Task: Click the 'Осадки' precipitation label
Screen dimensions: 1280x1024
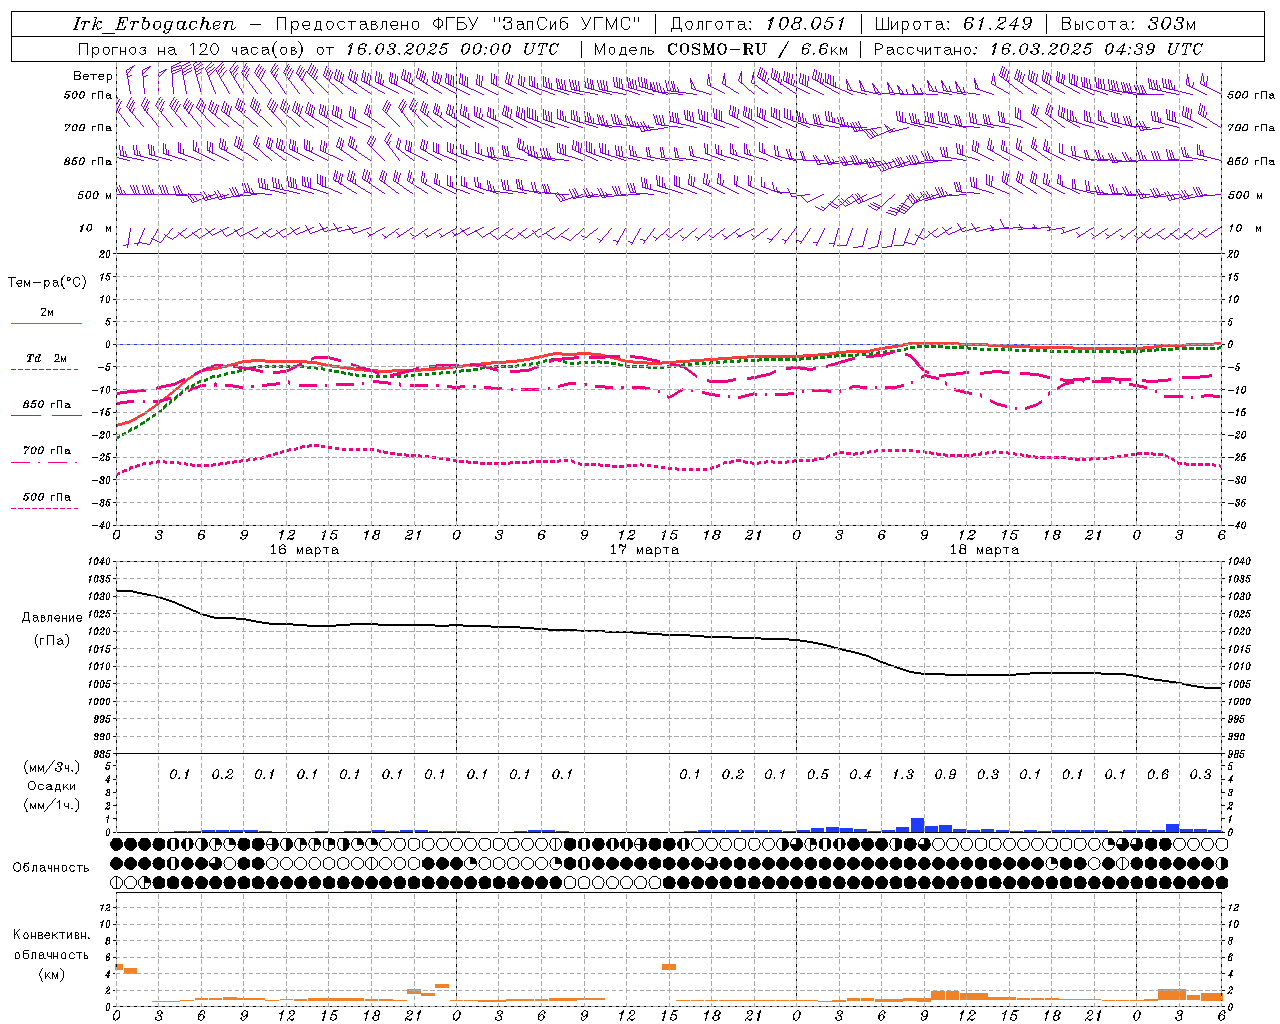Action: 51,786
